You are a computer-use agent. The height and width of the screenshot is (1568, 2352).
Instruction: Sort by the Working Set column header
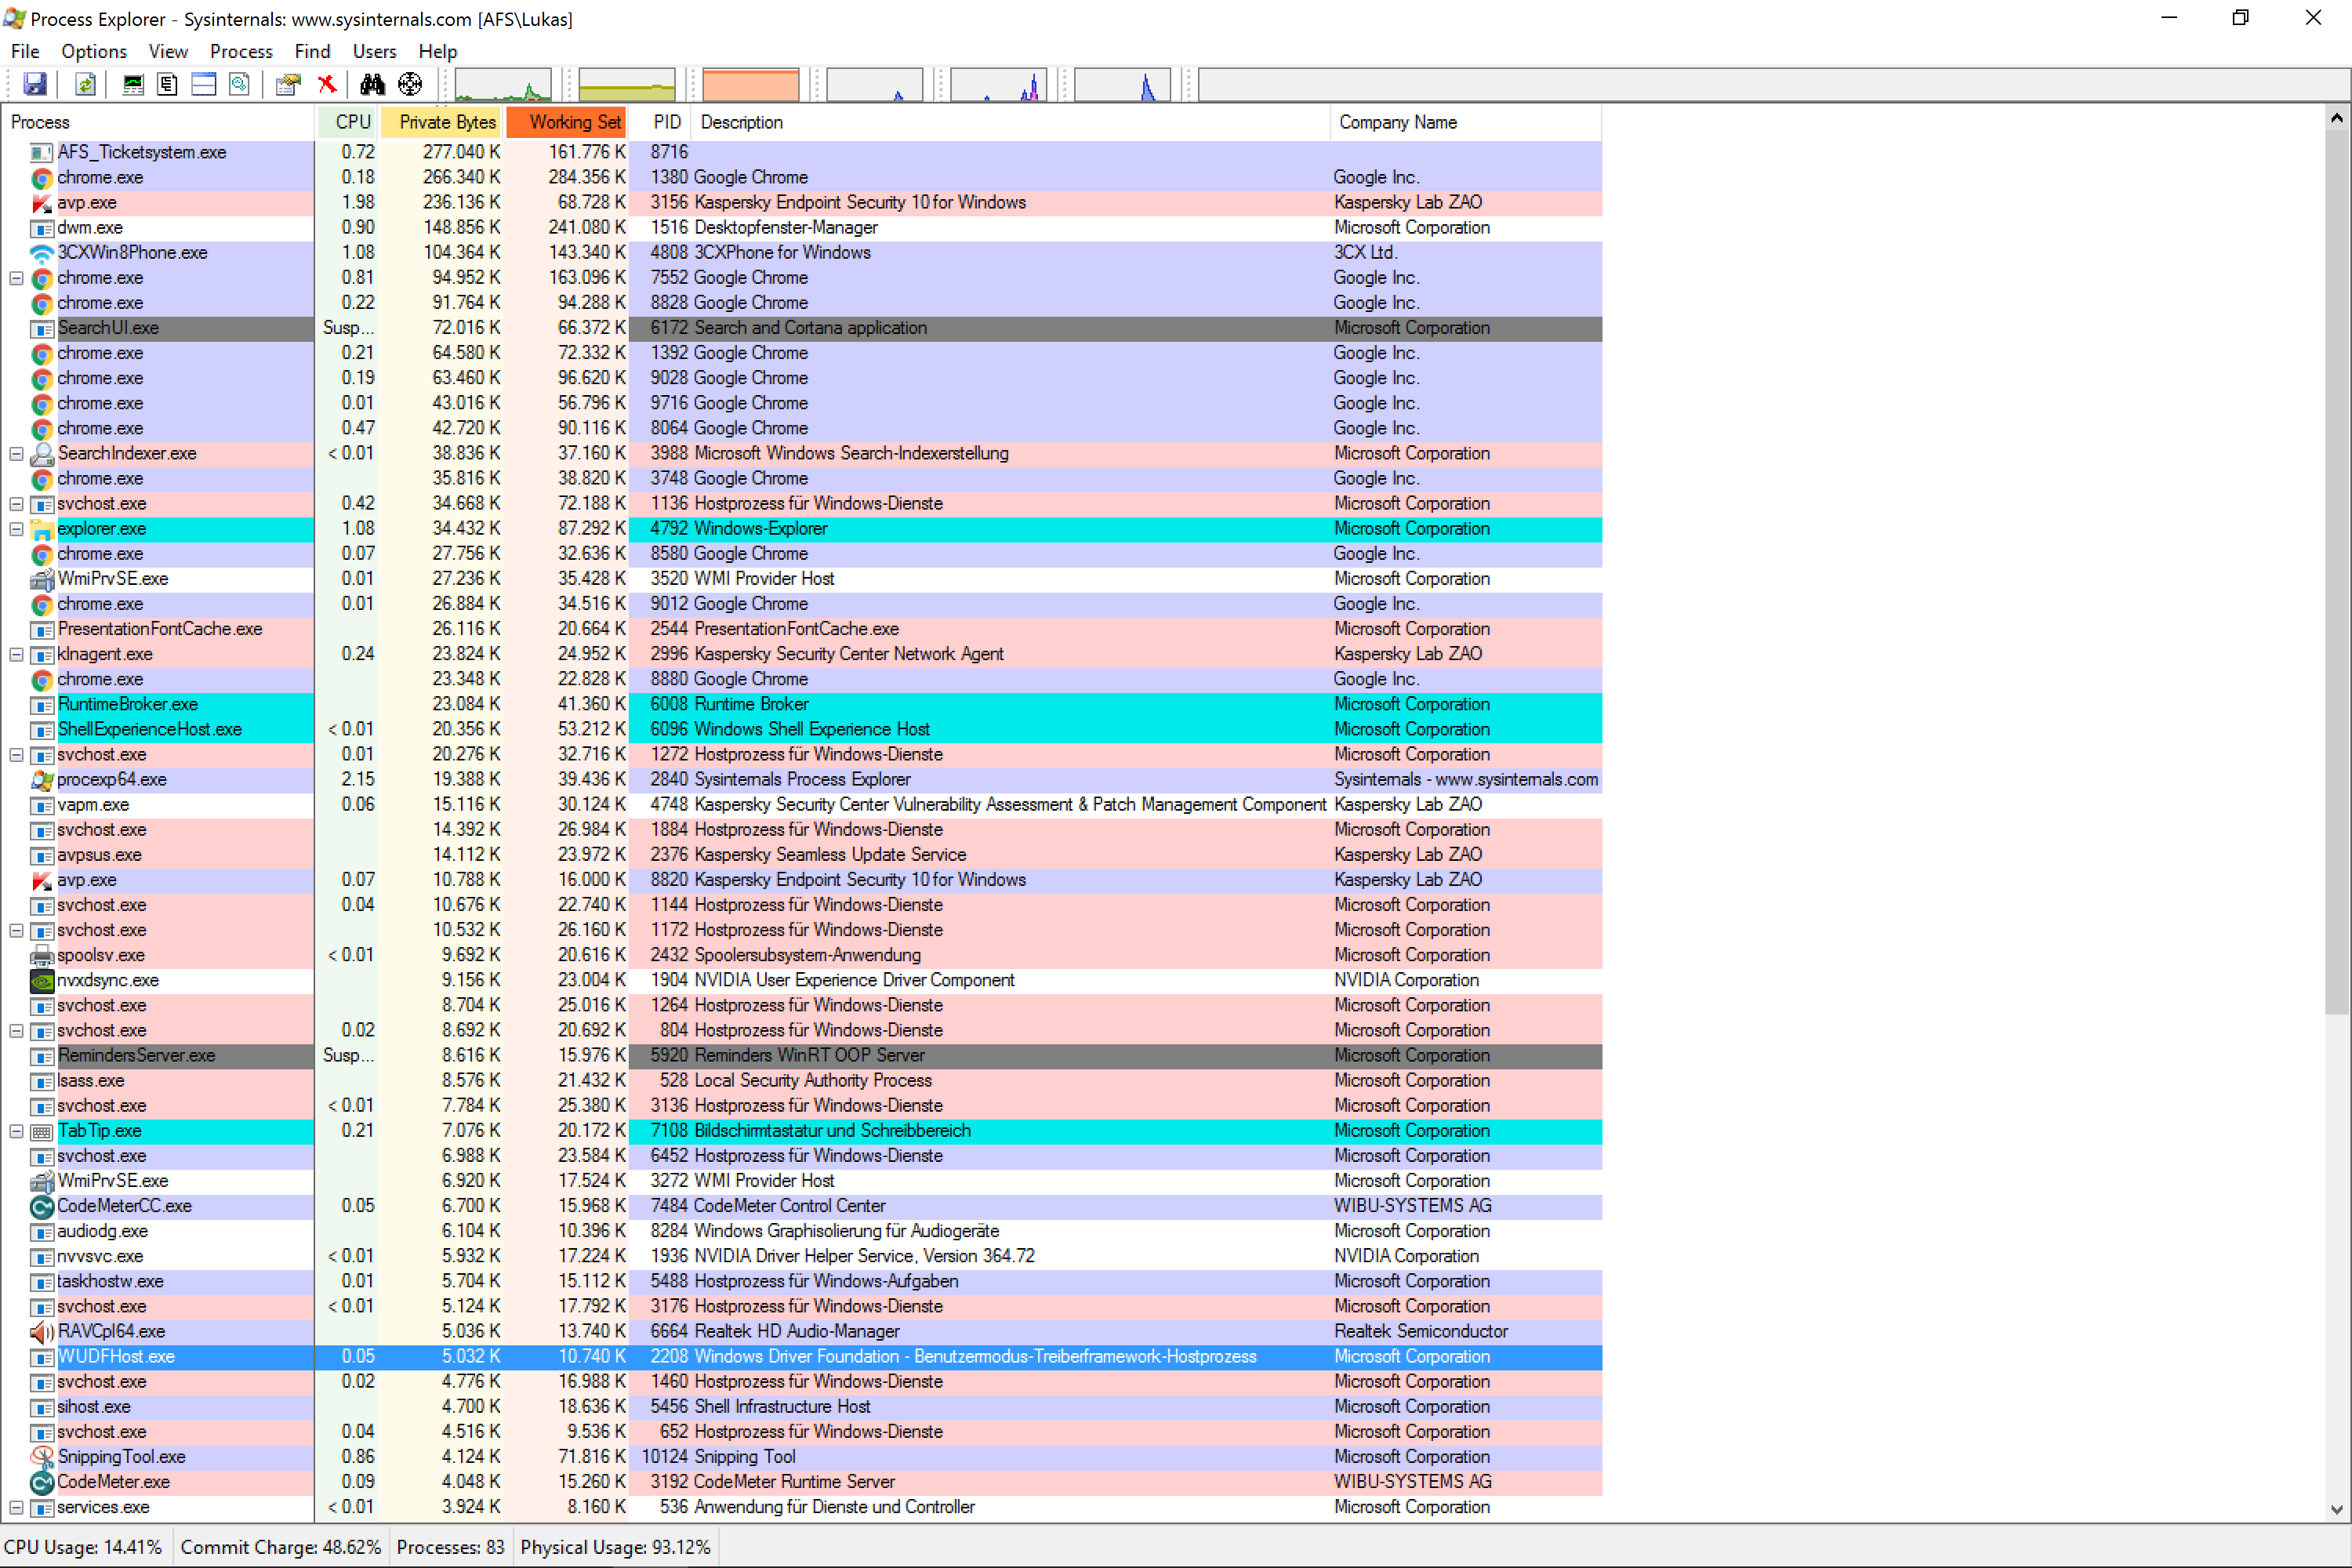[x=566, y=122]
